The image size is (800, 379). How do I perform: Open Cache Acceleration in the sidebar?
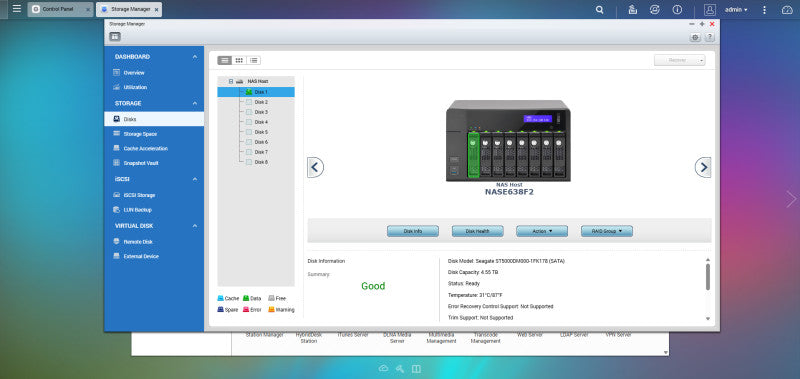click(154, 148)
